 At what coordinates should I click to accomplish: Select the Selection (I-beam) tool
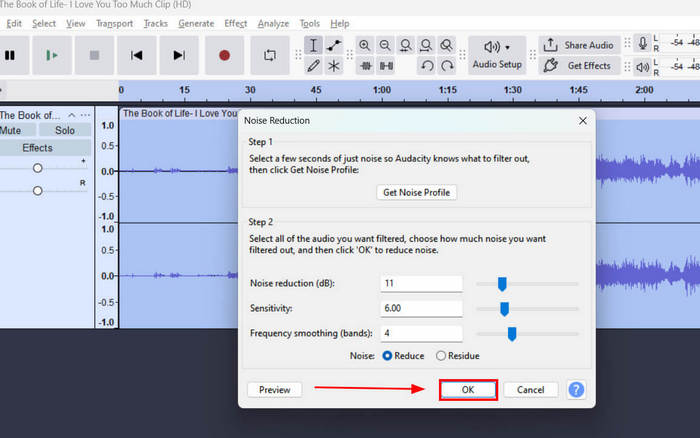click(x=313, y=45)
